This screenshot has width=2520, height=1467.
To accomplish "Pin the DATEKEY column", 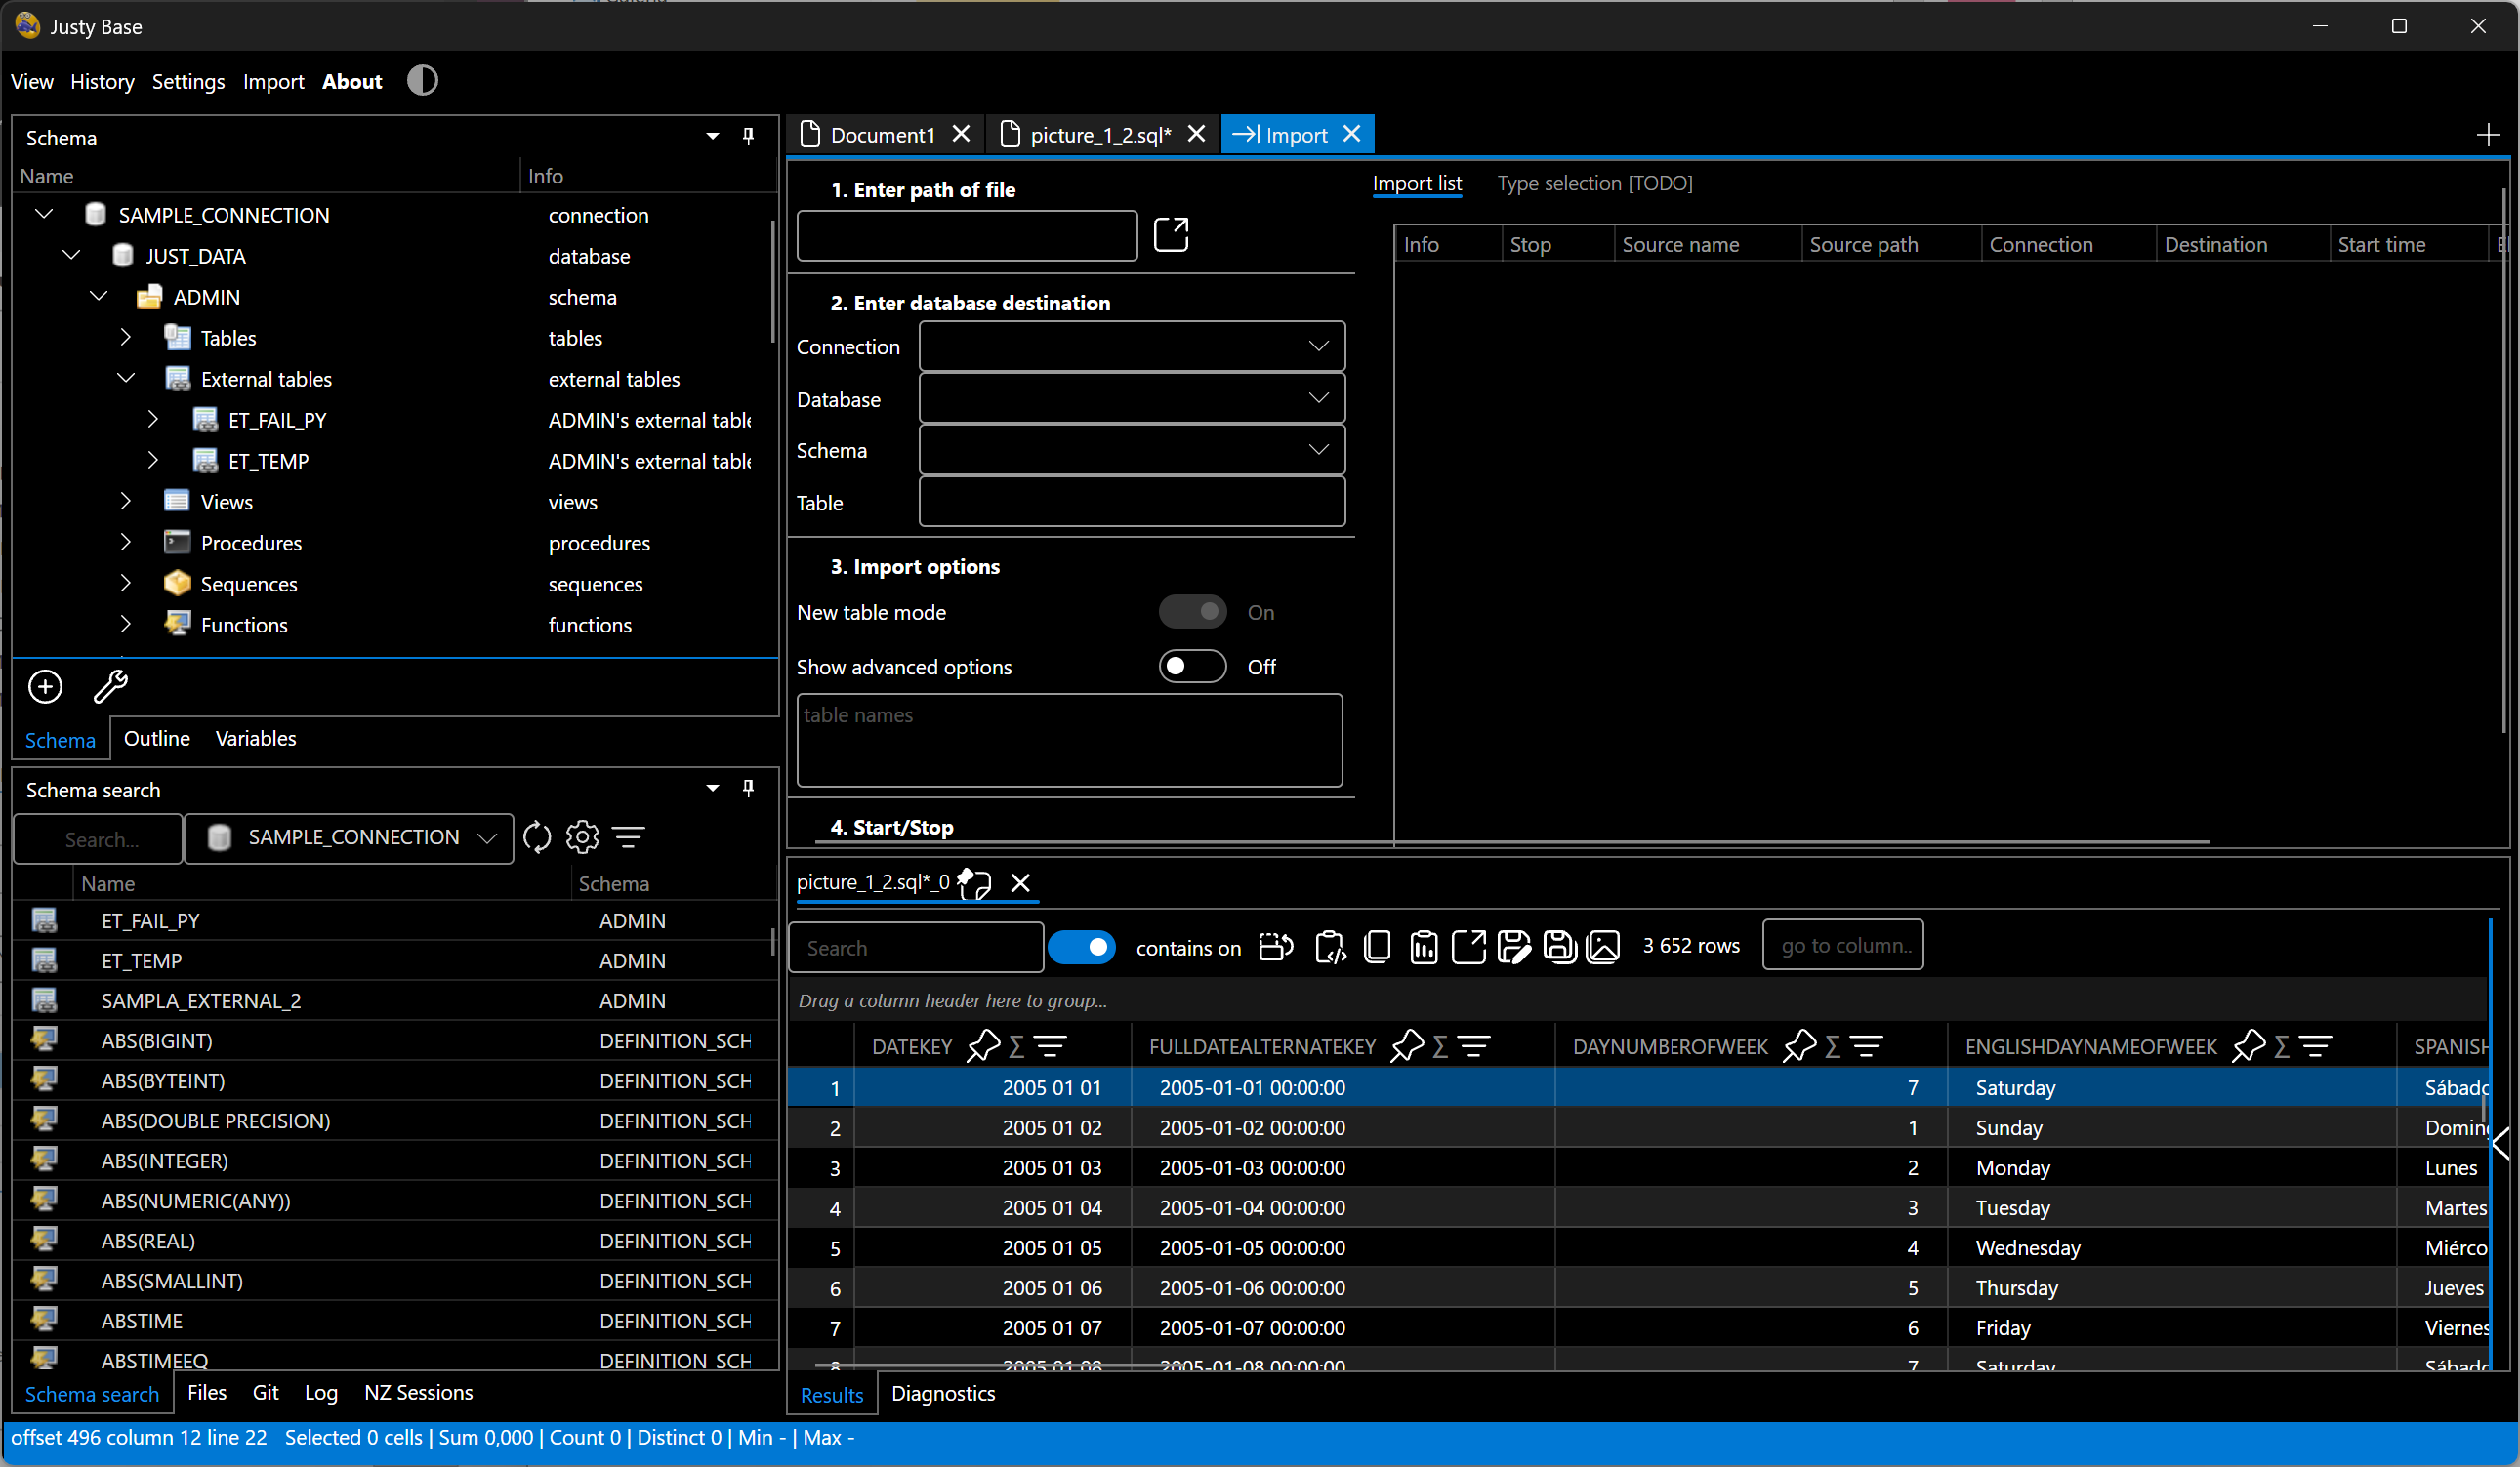I will (x=984, y=1047).
